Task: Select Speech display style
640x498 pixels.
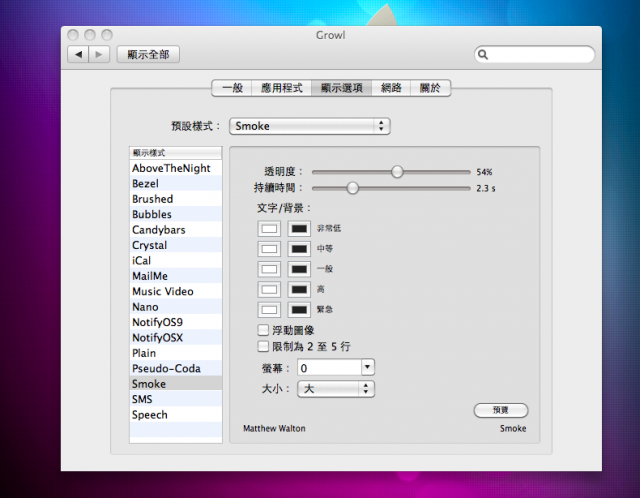Action: (176, 415)
